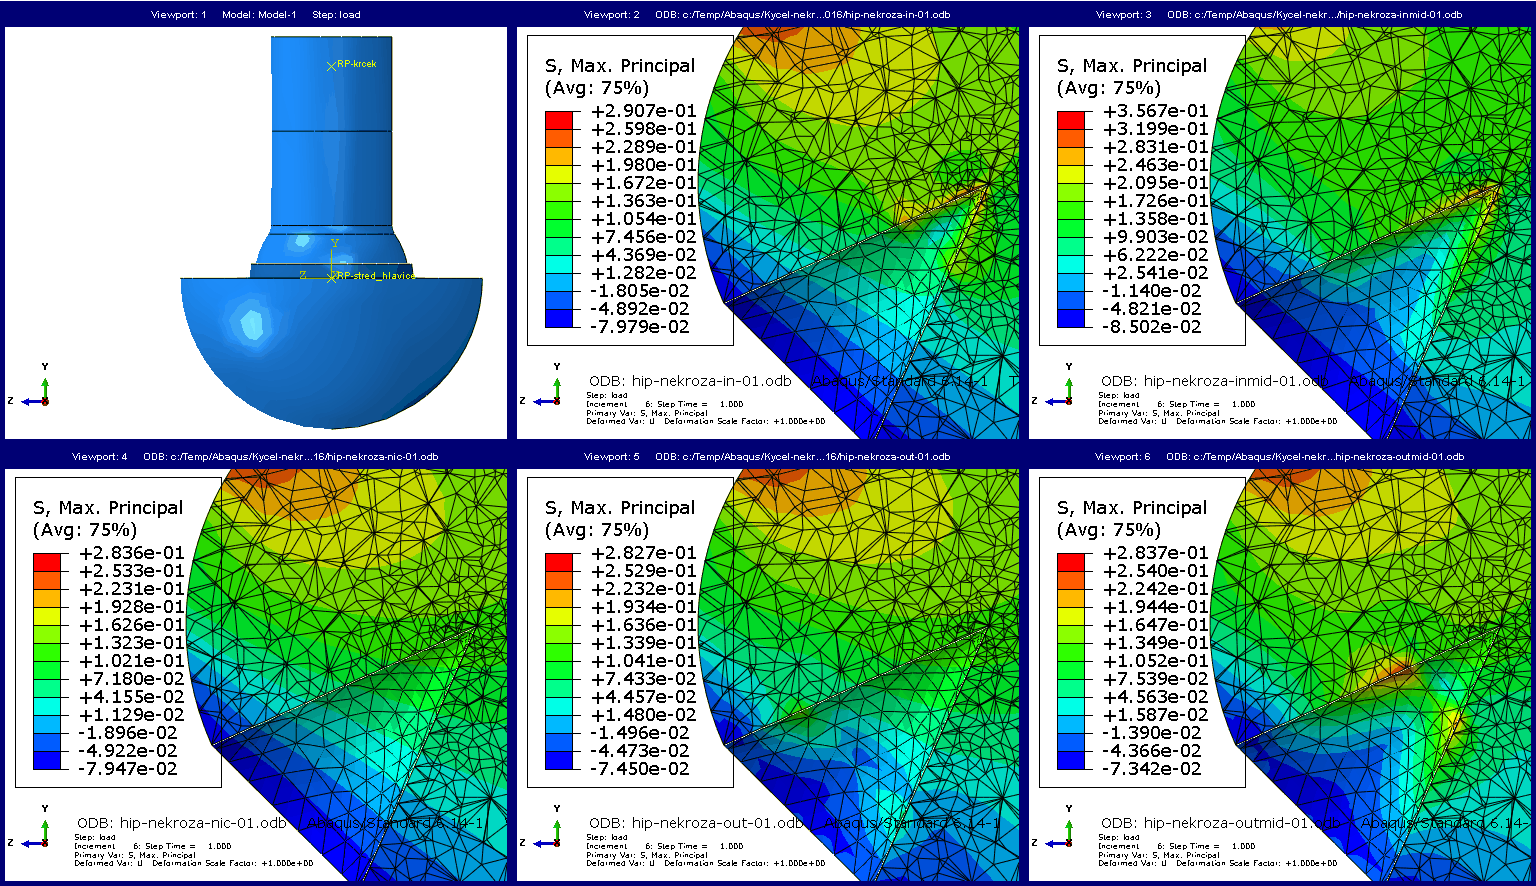Image resolution: width=1536 pixels, height=886 pixels.
Task: Activate the Viewport 6 title bar
Action: (x=1280, y=457)
